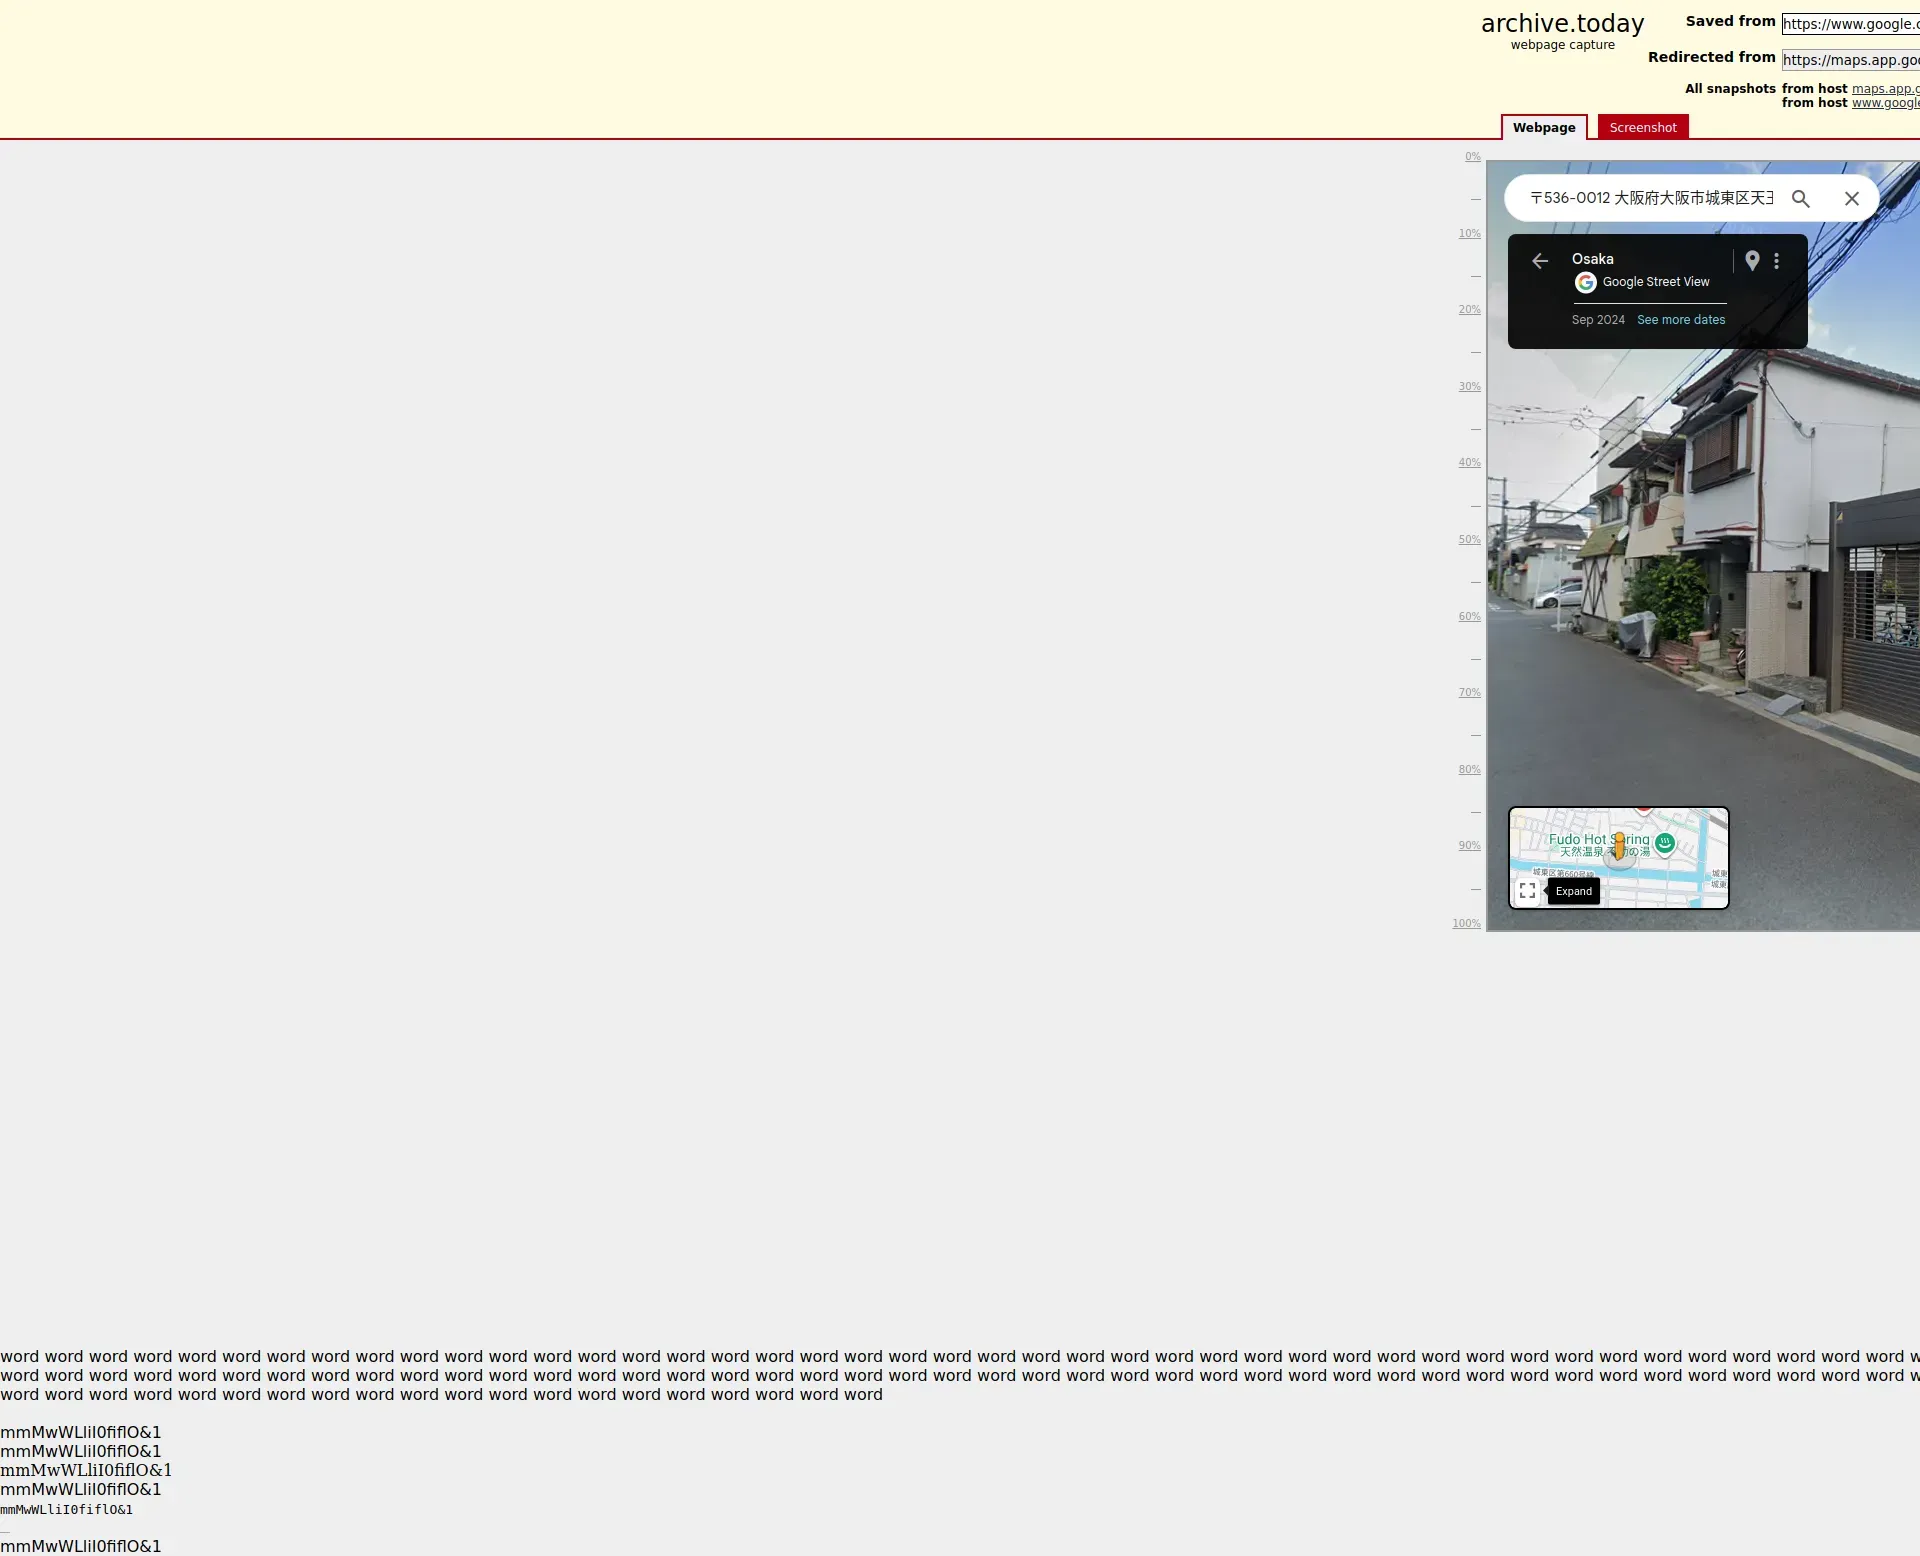Click the Japanese address search field
1920x1556 pixels.
[x=1650, y=199]
